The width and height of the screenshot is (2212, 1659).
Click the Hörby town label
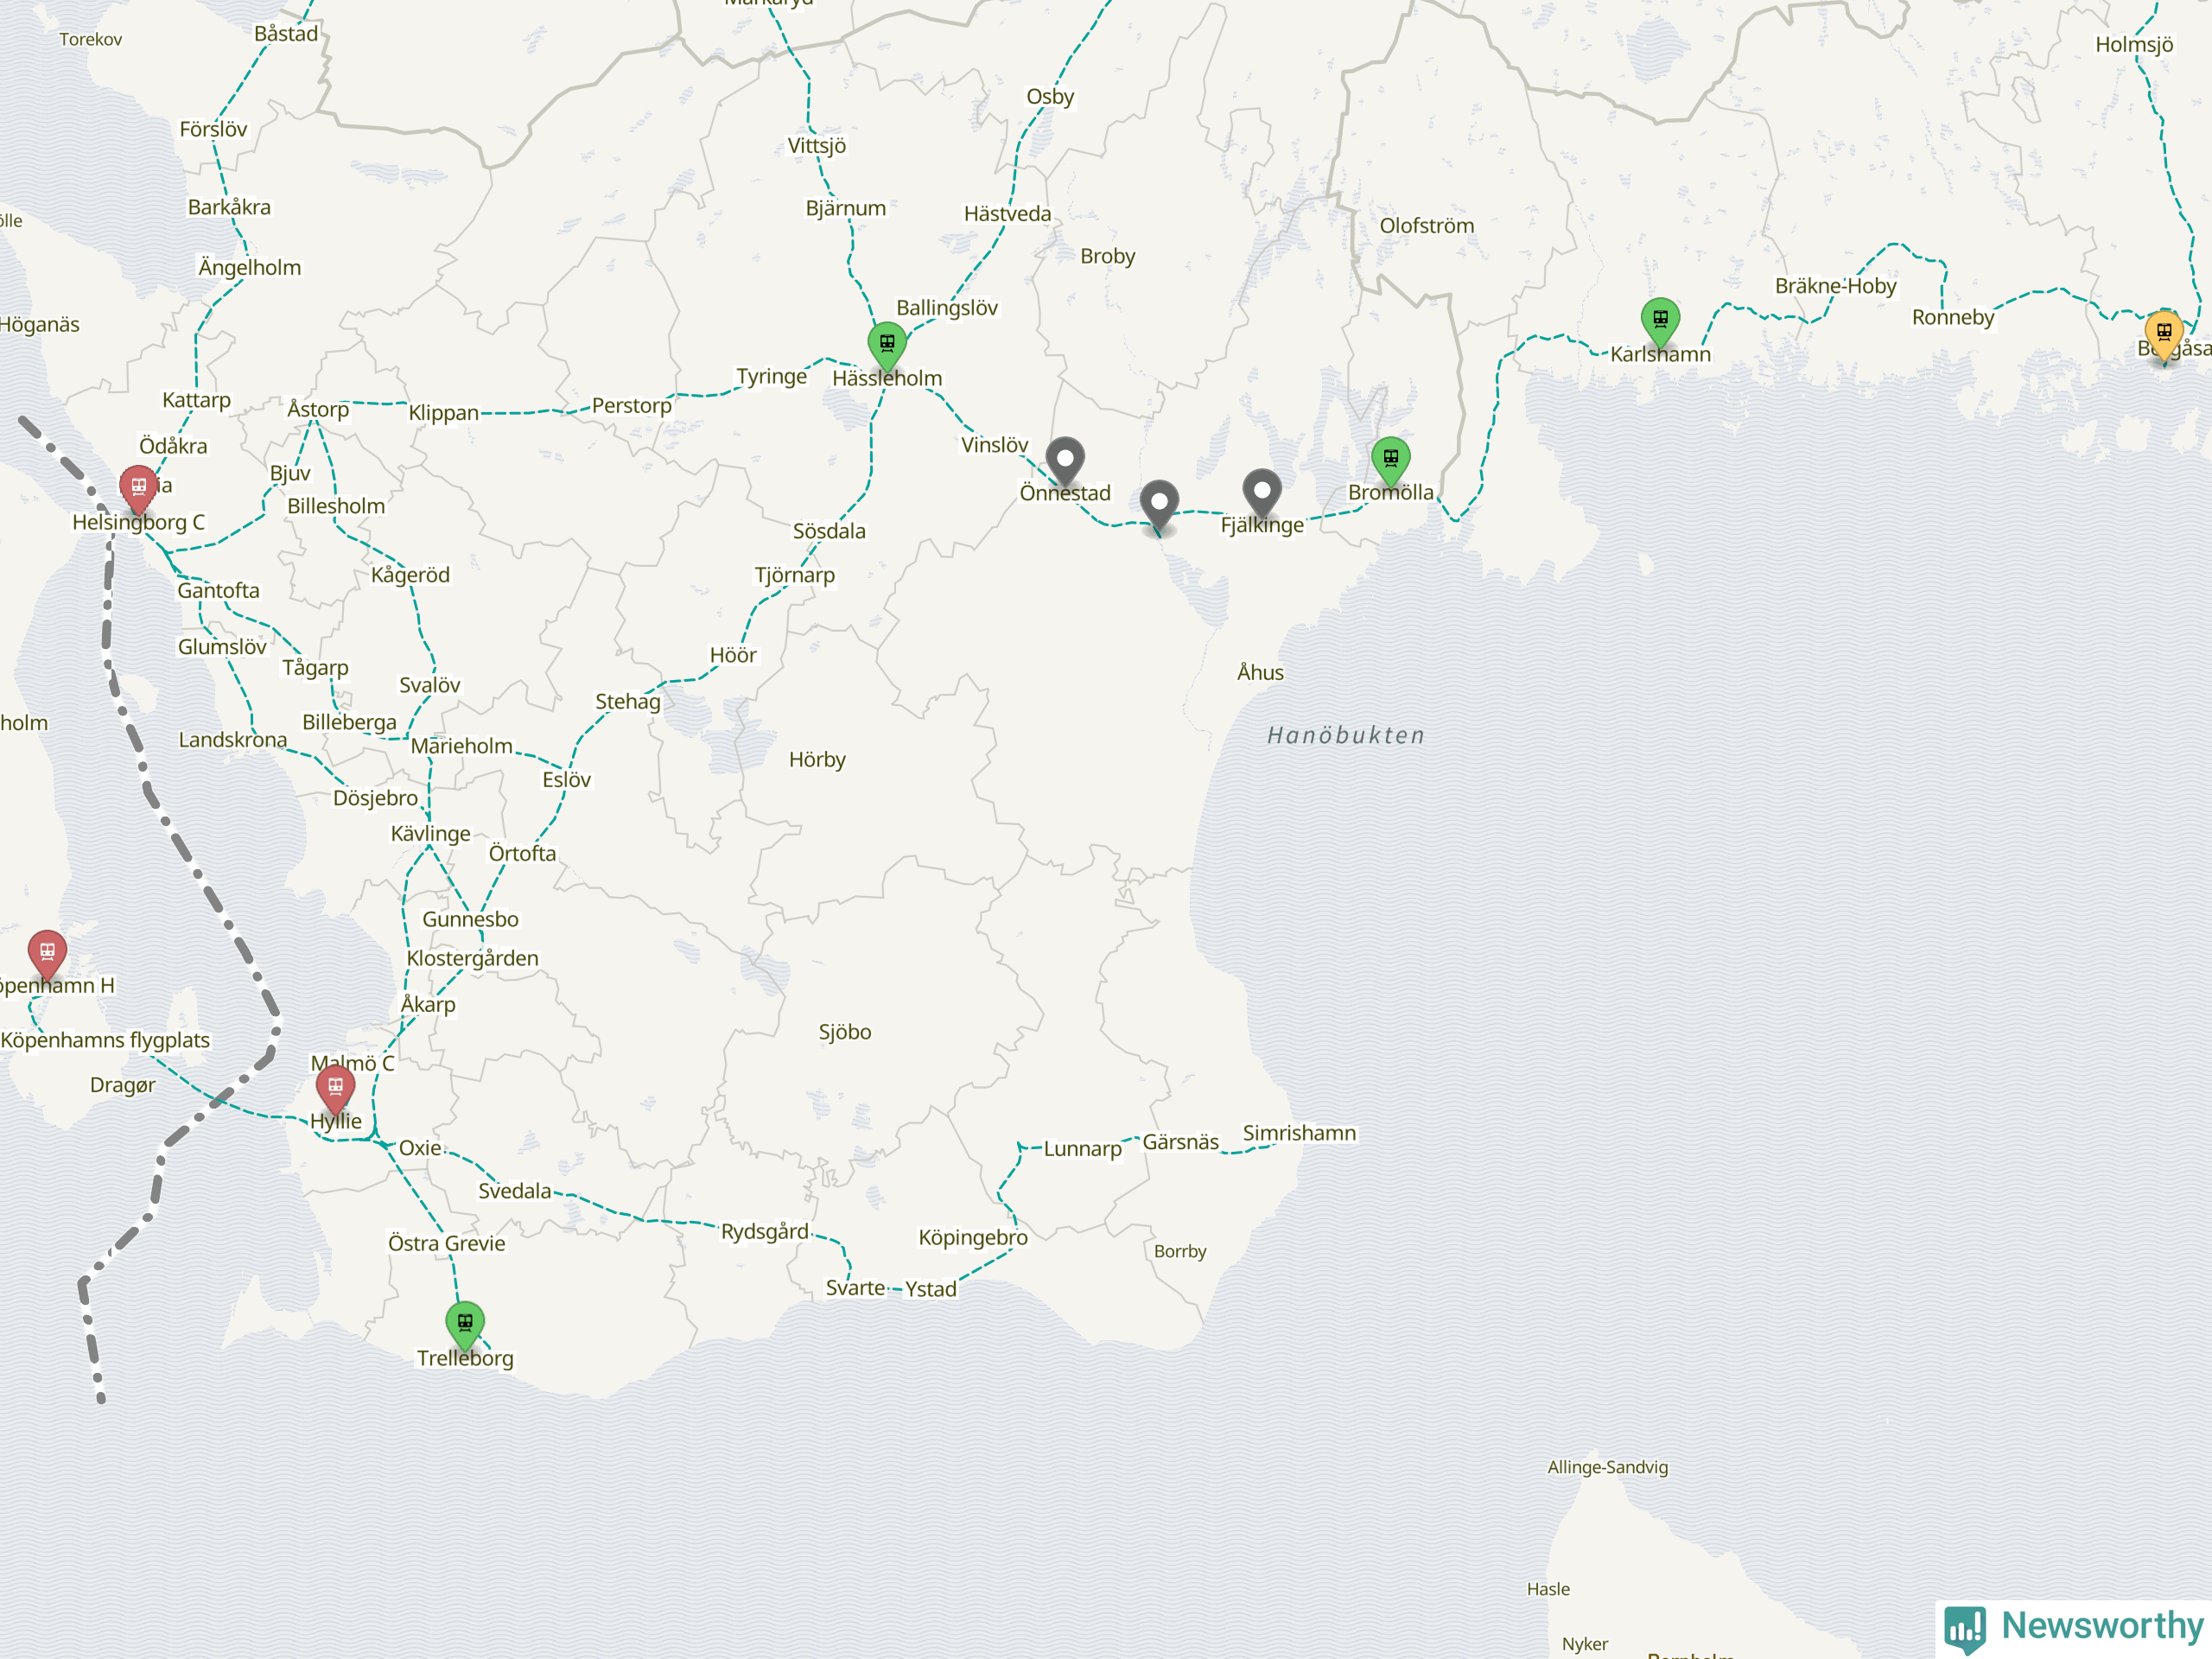click(817, 760)
